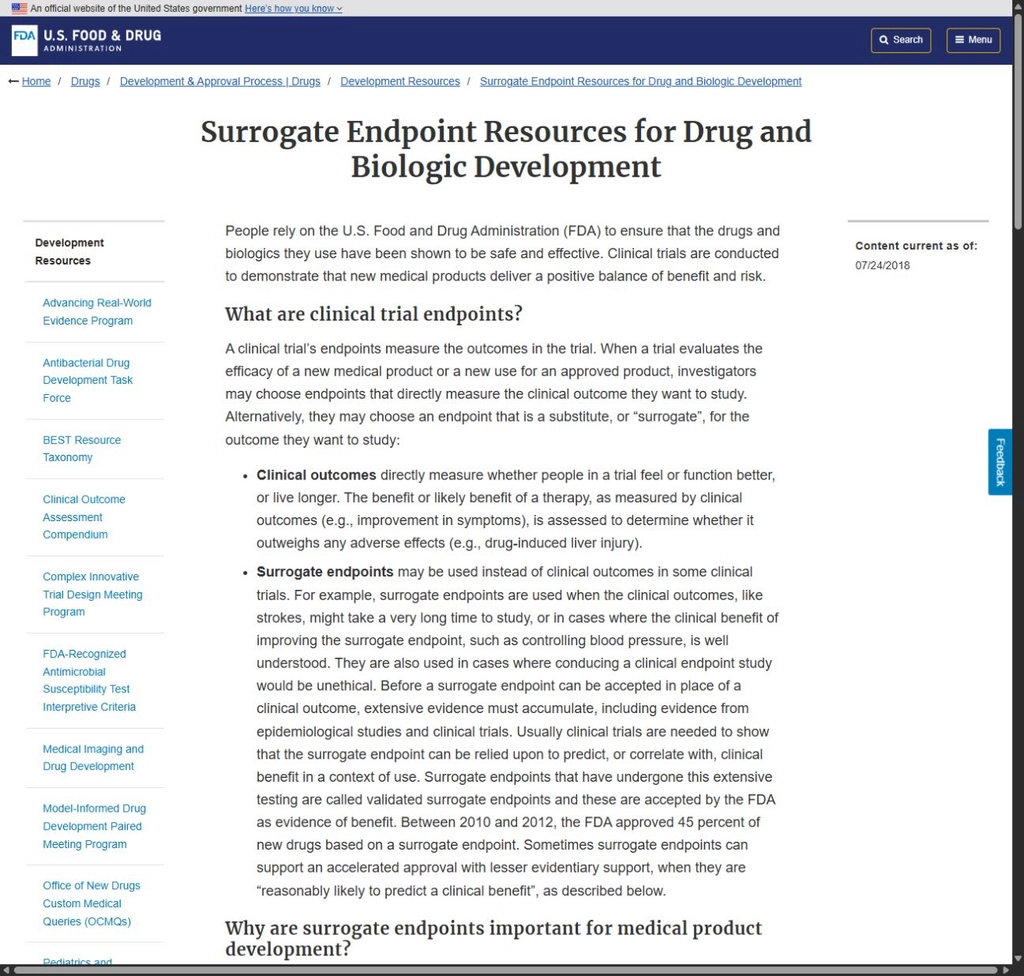Click the content date 07/24/2018
This screenshot has height=976, width=1024.
882,265
